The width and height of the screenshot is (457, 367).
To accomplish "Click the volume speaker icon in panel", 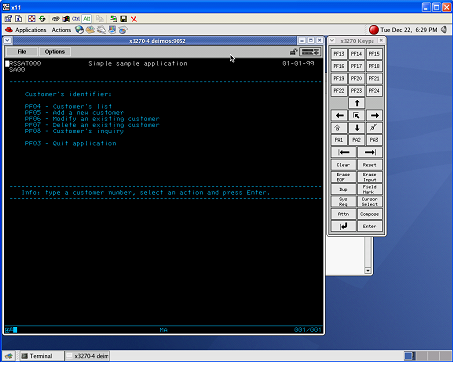I will [444, 30].
